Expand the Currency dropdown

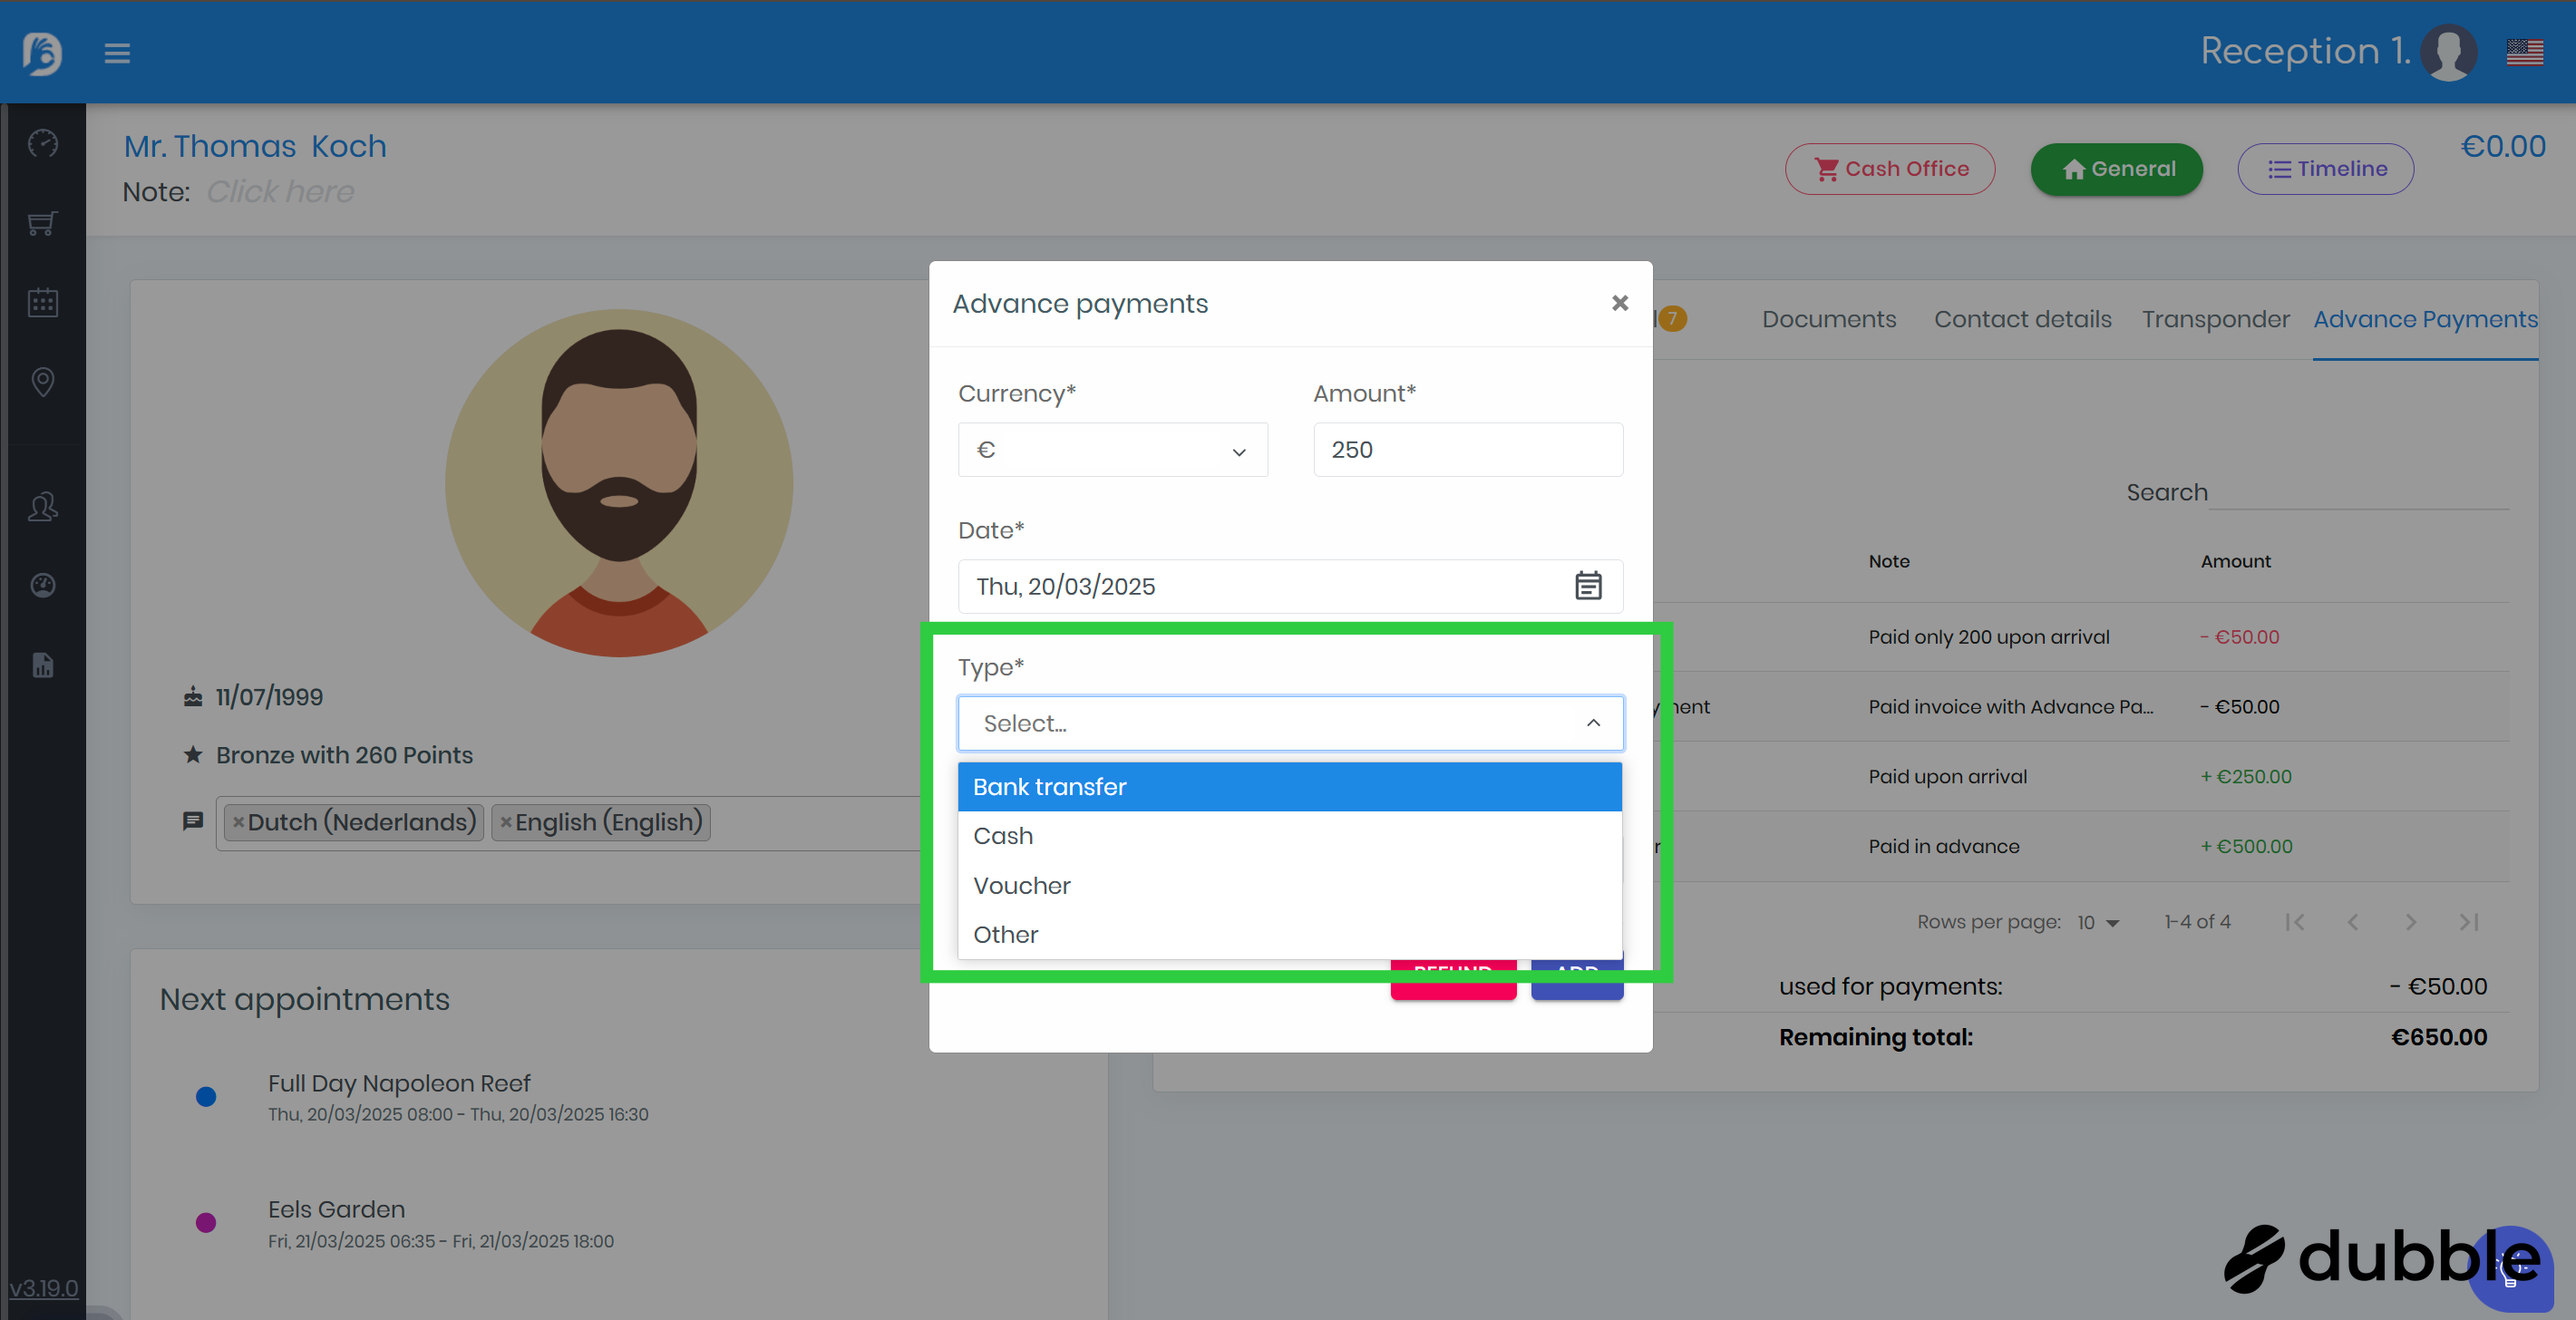pyautogui.click(x=1112, y=450)
